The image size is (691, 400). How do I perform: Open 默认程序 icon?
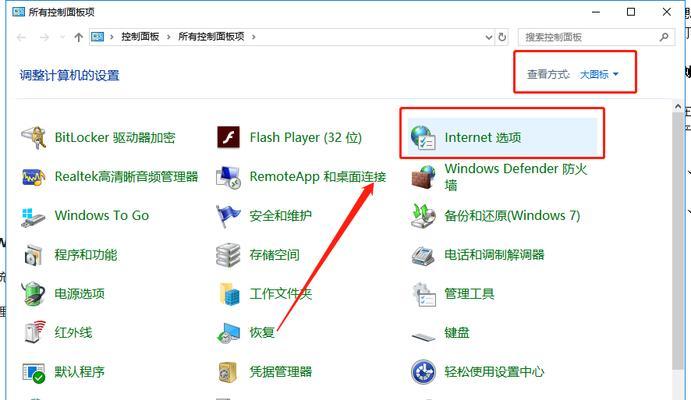[33, 373]
